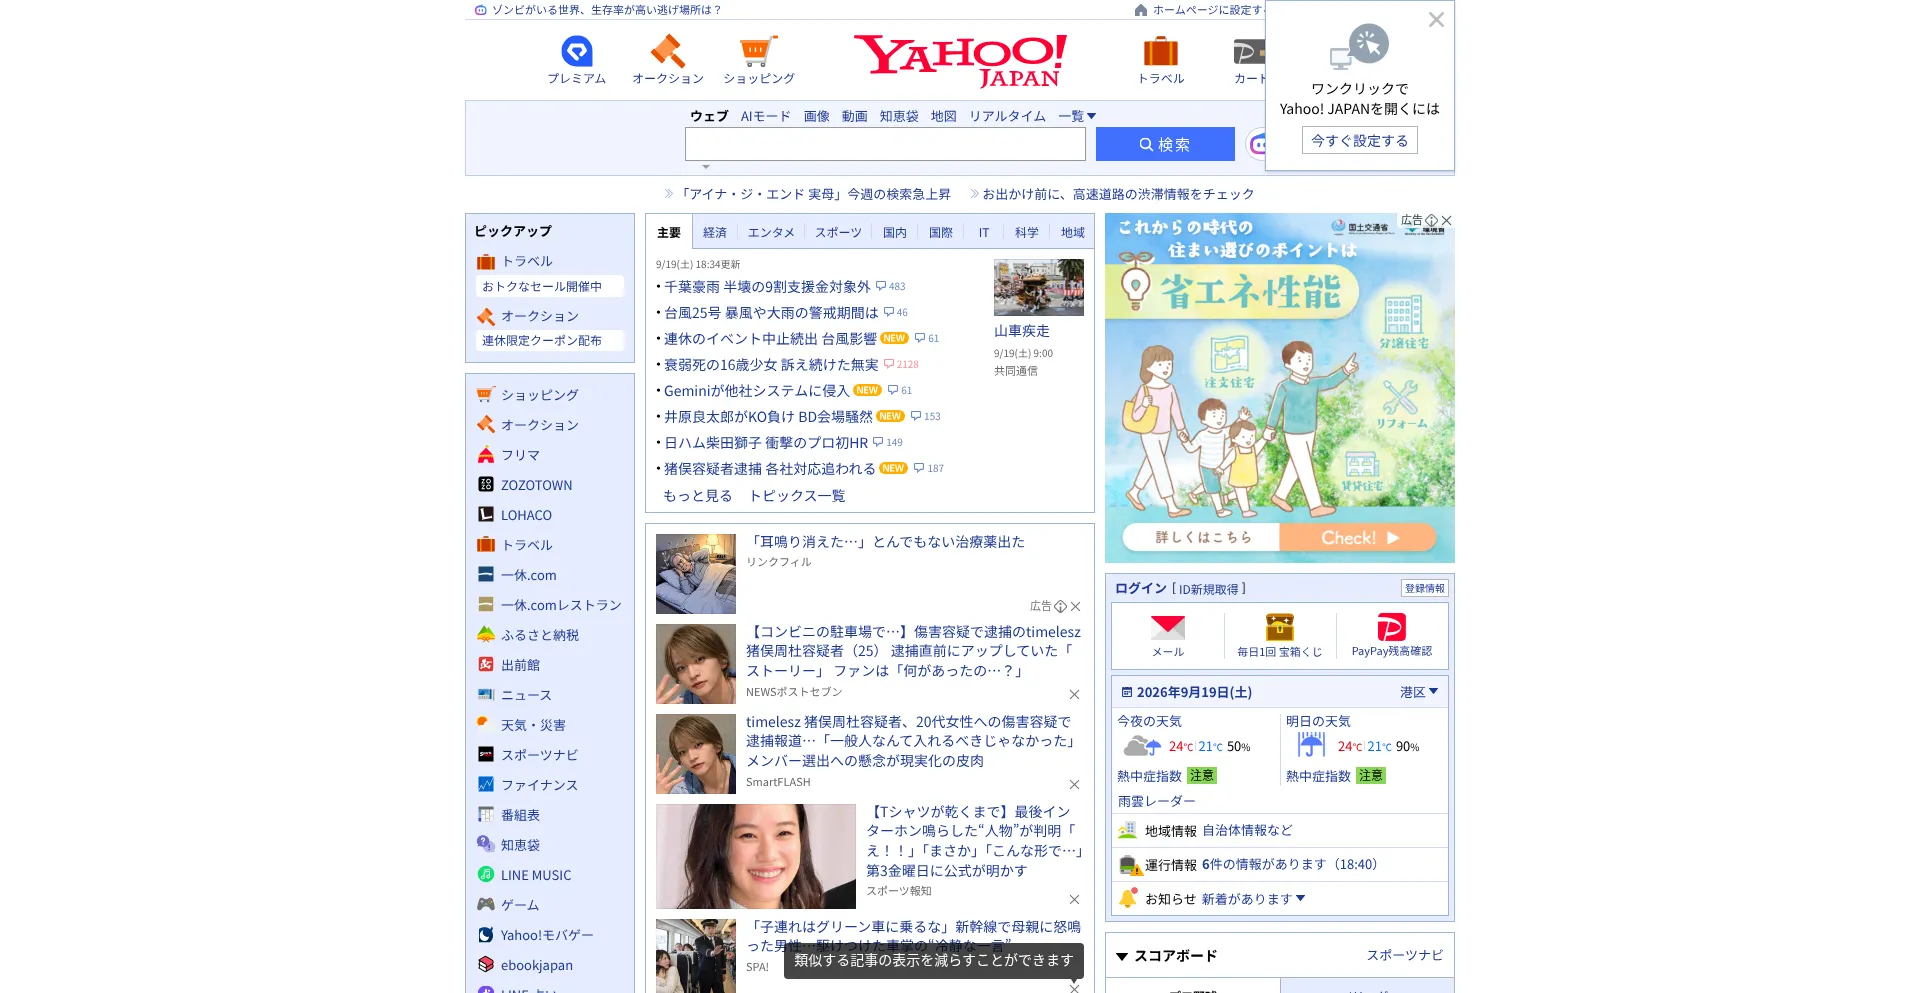Click the 登録情報 button in the login panel
Screen dimensions: 1920x993
[1425, 589]
